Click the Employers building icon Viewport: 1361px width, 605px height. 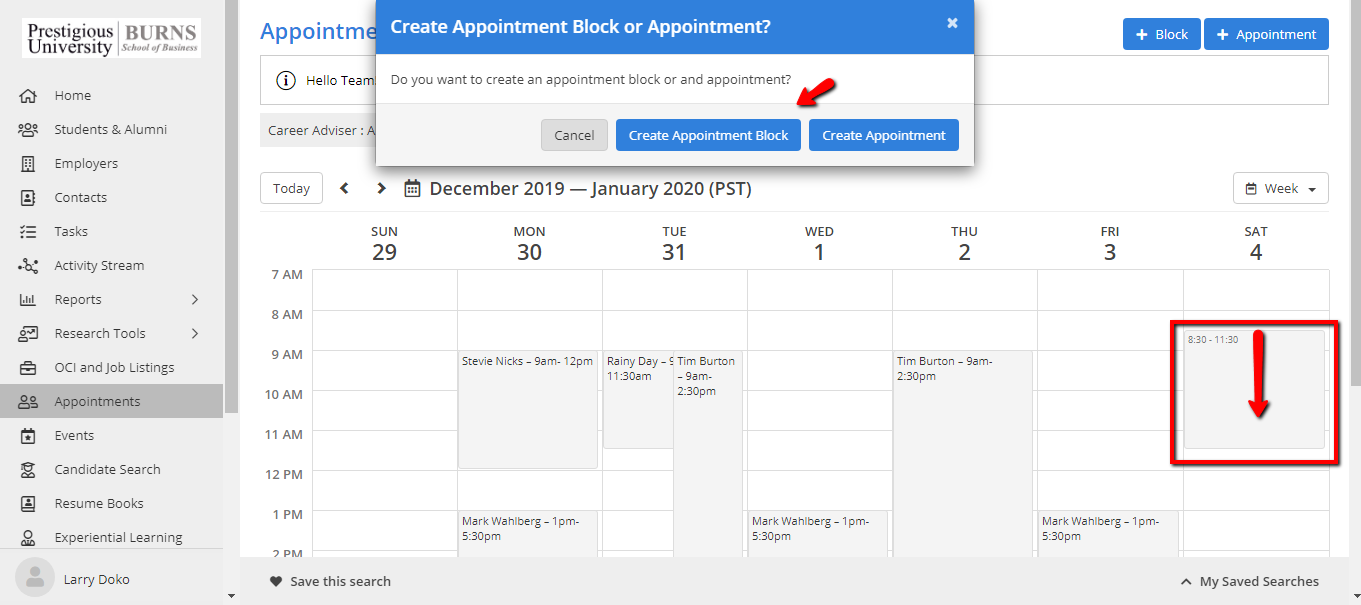28,164
